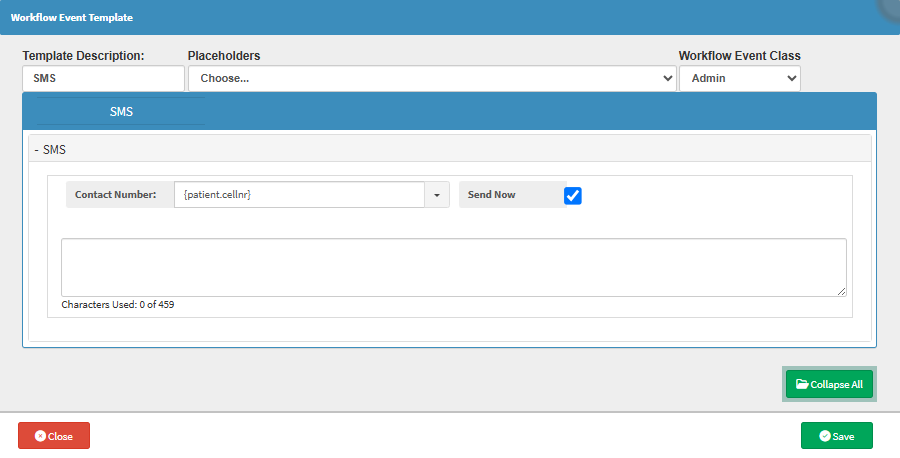Click the empty SMS message text area
This screenshot has width=900, height=458.
(453, 267)
